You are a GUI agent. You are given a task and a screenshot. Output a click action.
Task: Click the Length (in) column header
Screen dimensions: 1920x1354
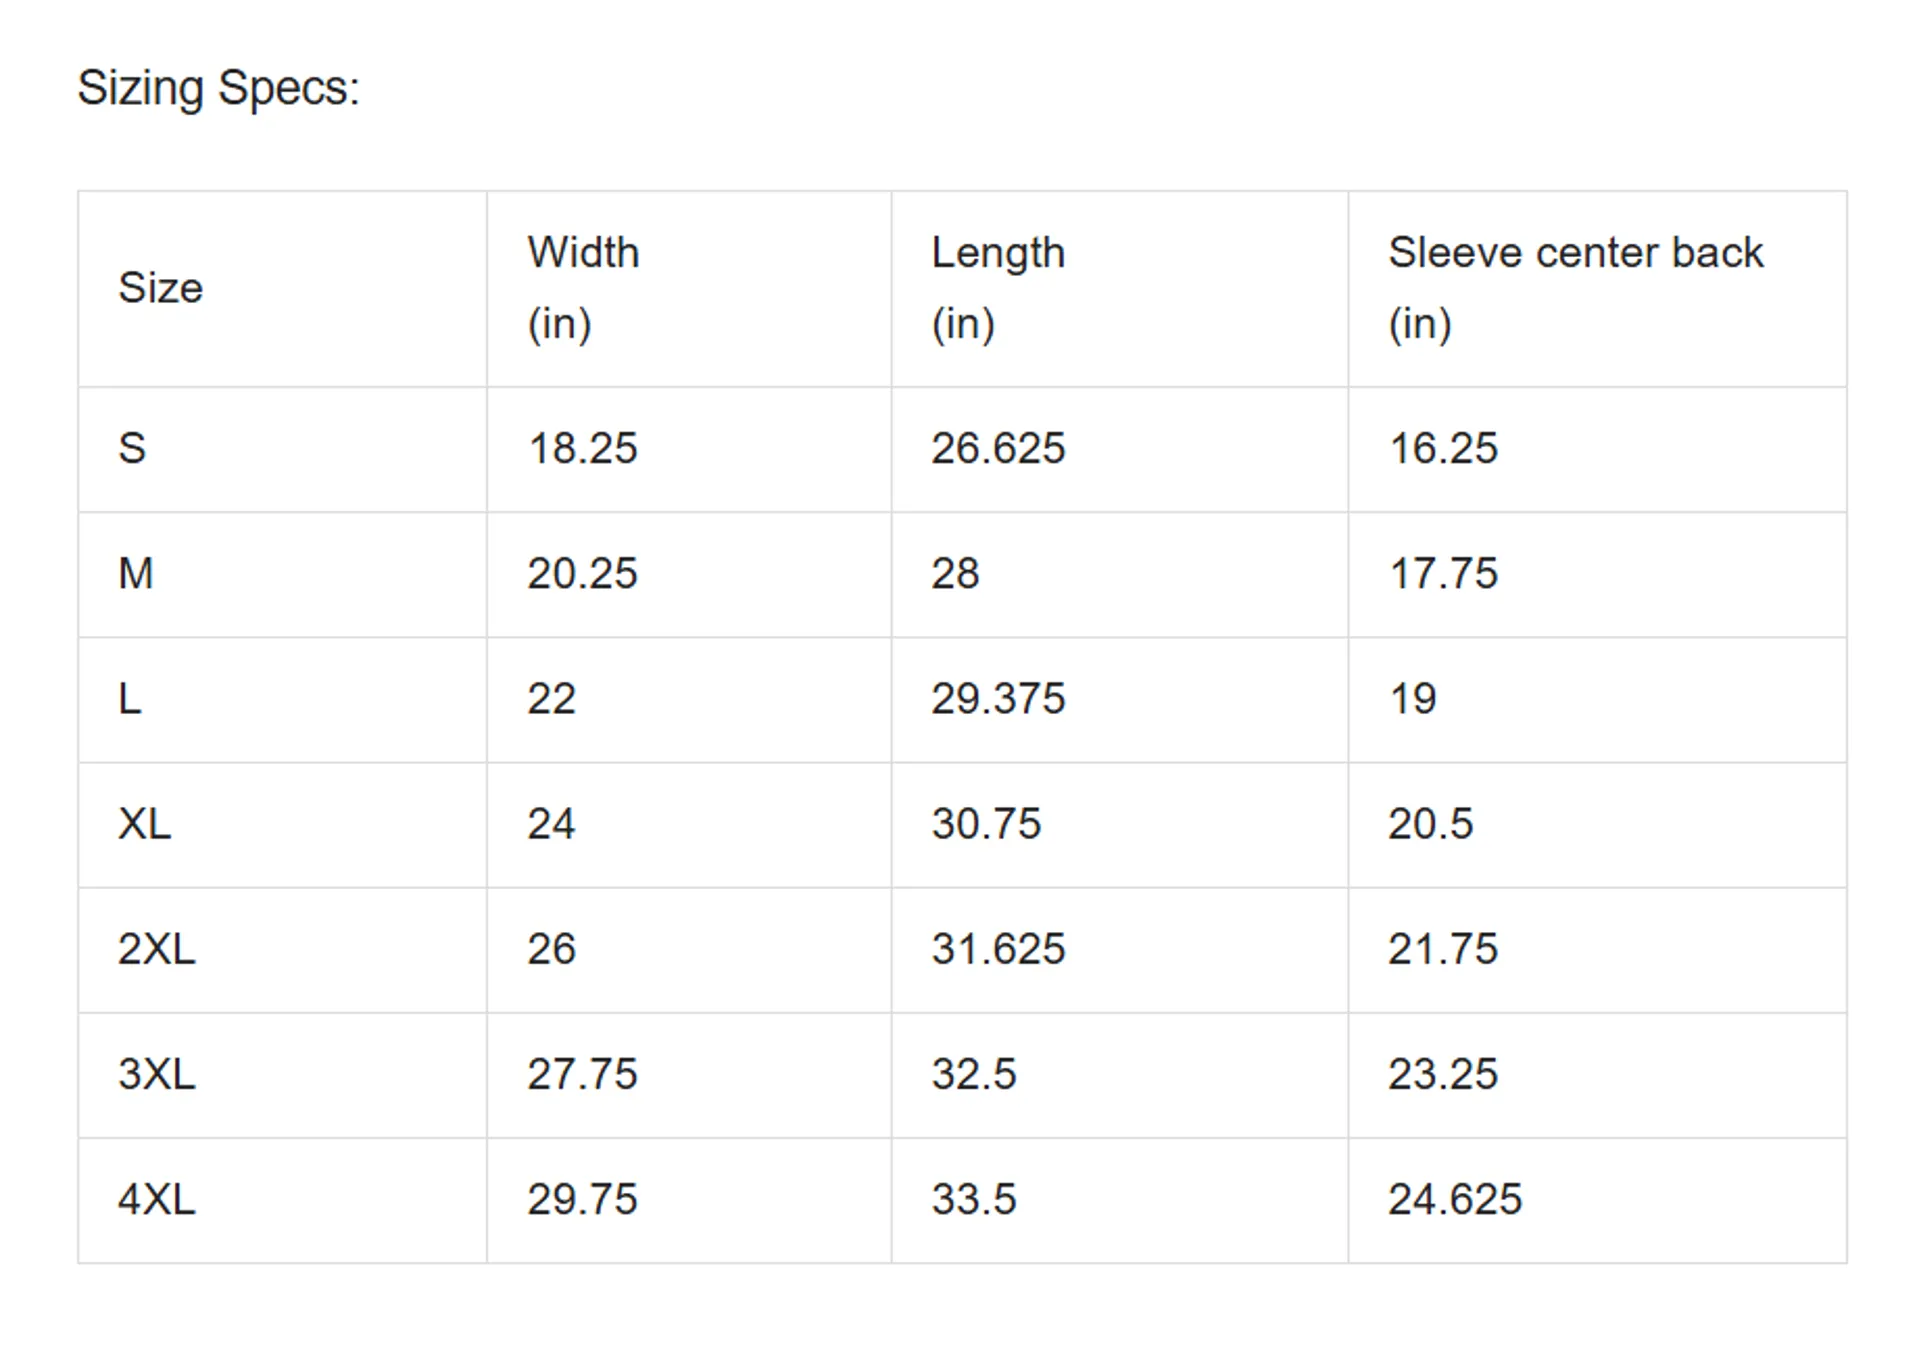998,288
